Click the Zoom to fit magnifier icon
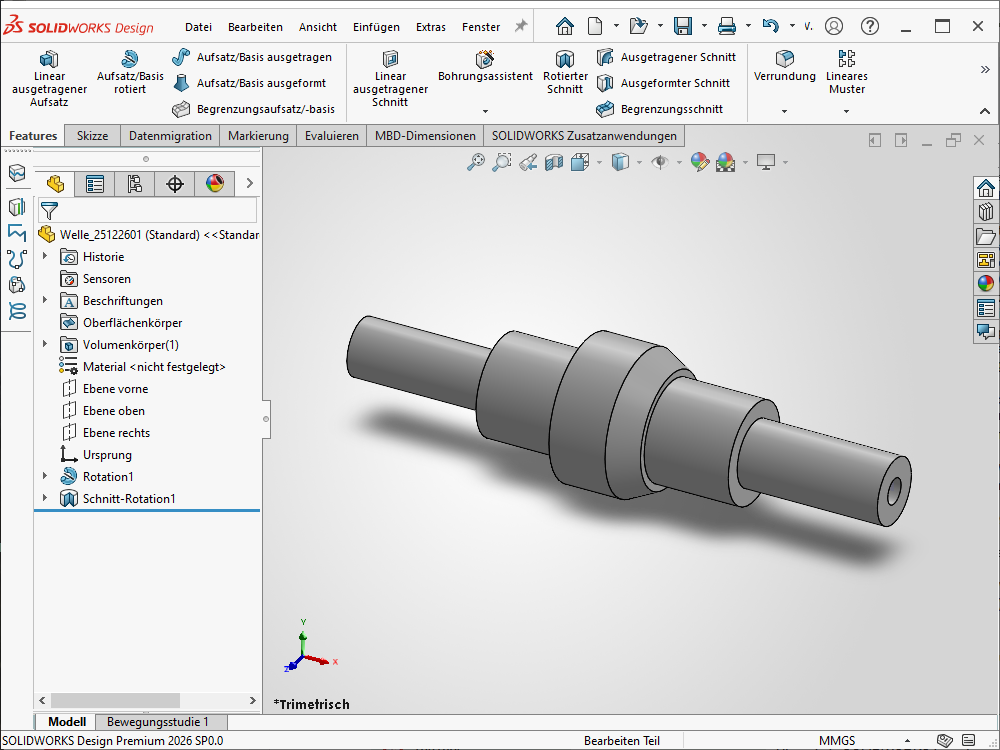This screenshot has height=750, width=1000. click(476, 162)
